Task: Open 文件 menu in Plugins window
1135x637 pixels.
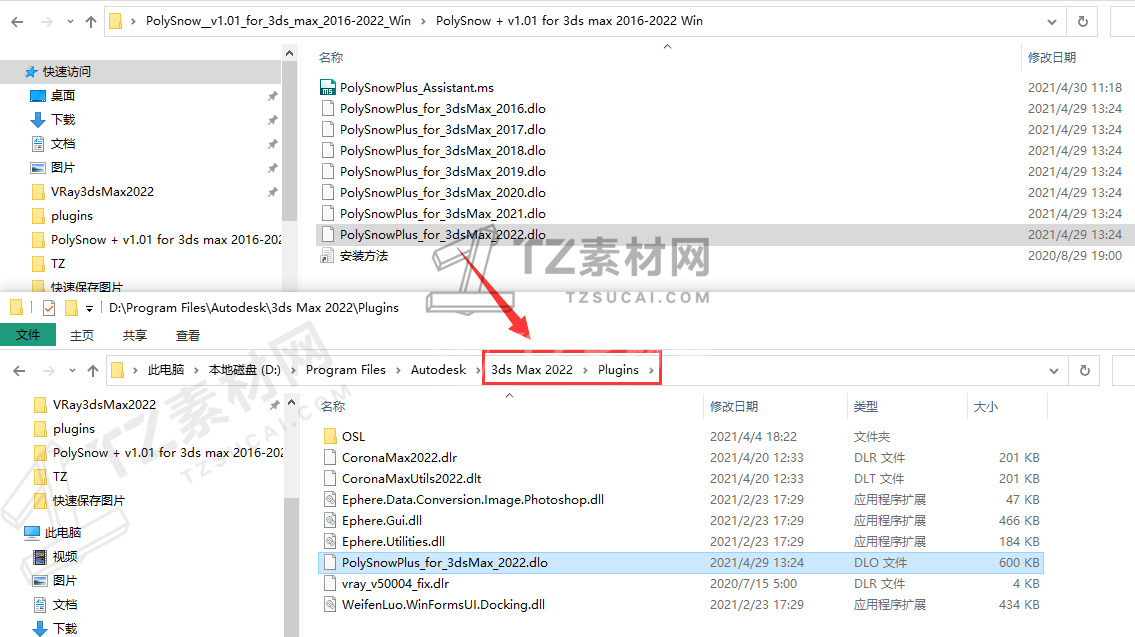Action: click(x=28, y=334)
